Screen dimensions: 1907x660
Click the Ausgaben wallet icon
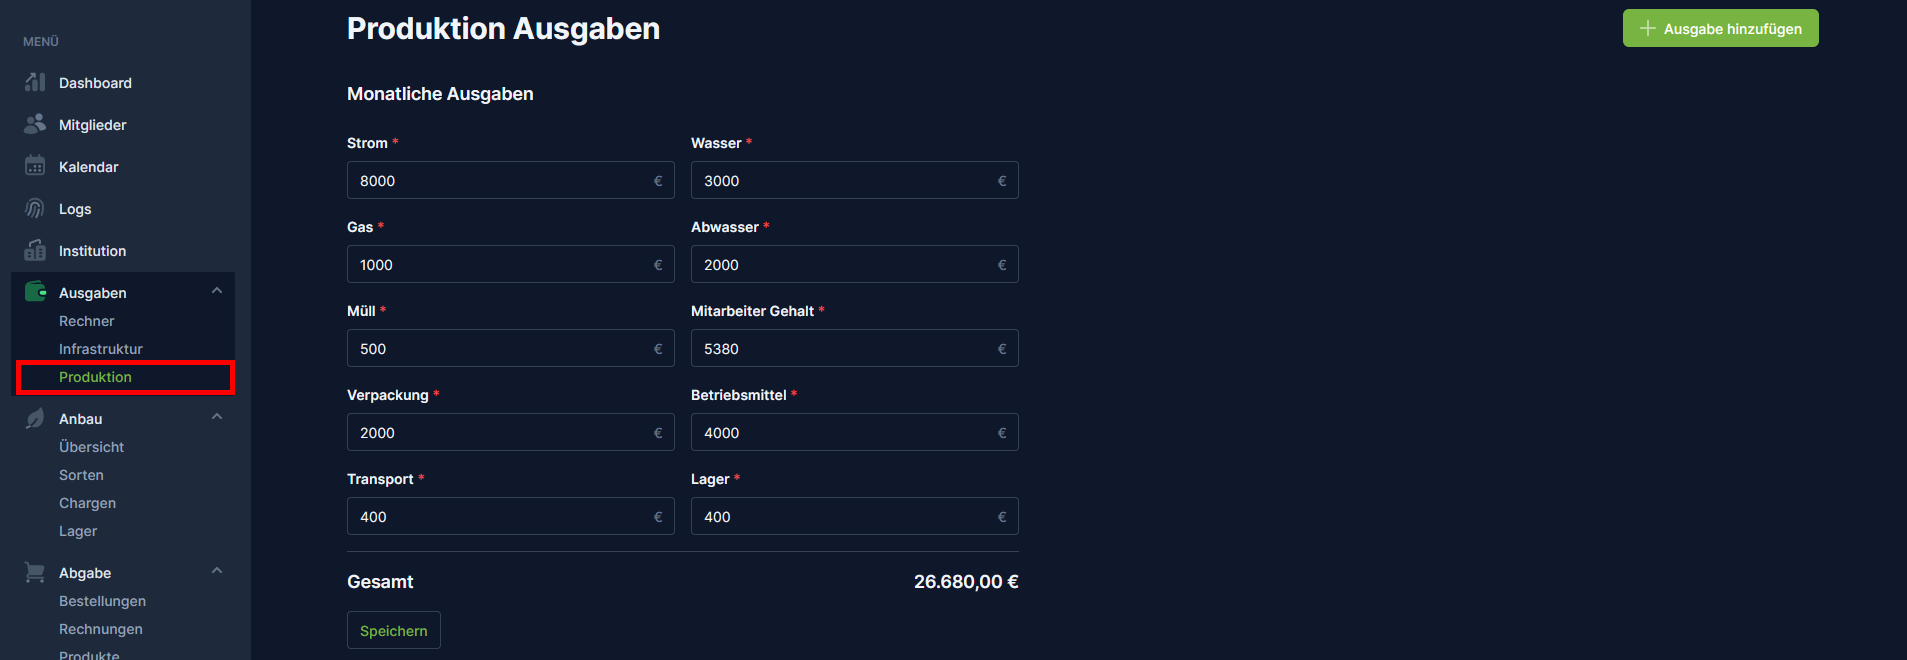coord(35,292)
